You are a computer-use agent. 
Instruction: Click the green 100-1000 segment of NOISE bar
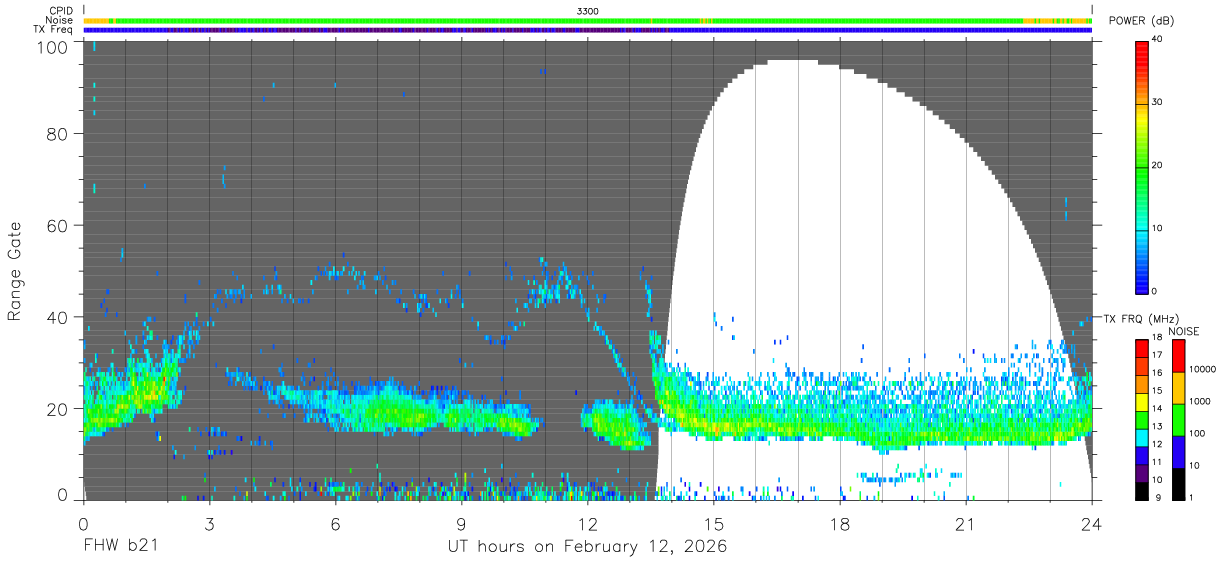click(x=1178, y=420)
